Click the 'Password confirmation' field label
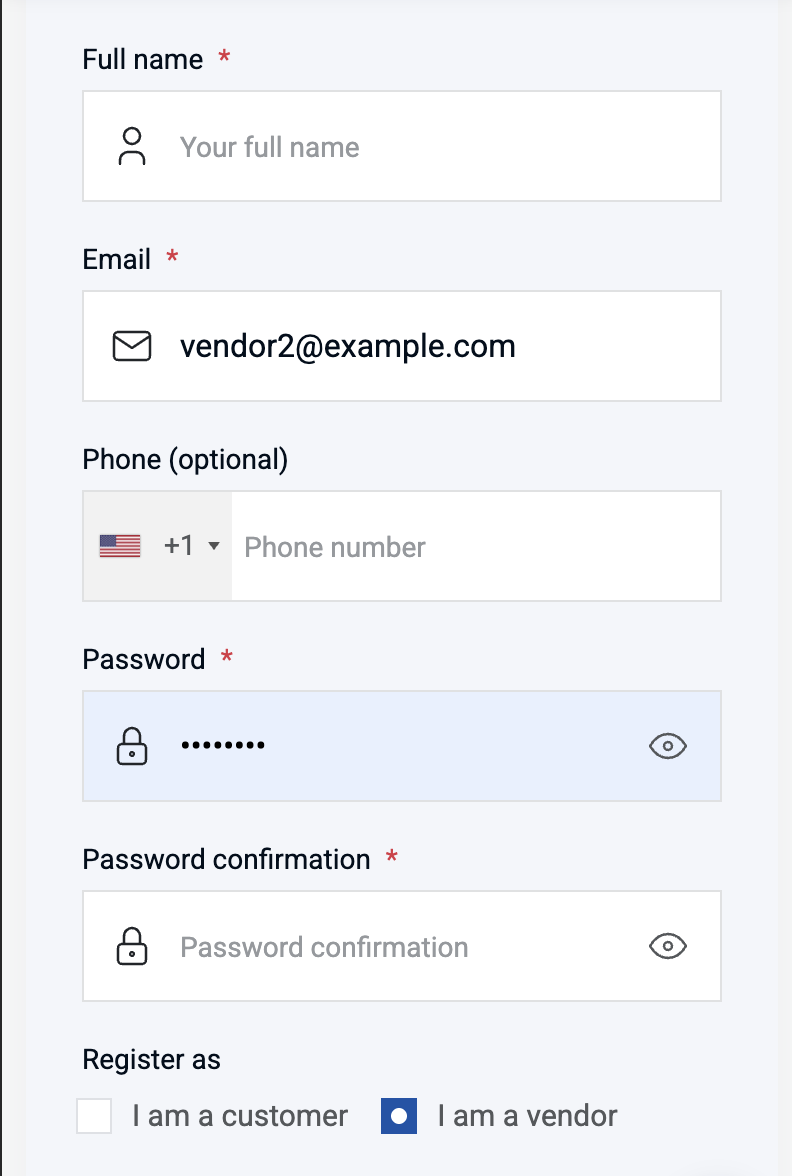This screenshot has height=1176, width=792. 226,859
